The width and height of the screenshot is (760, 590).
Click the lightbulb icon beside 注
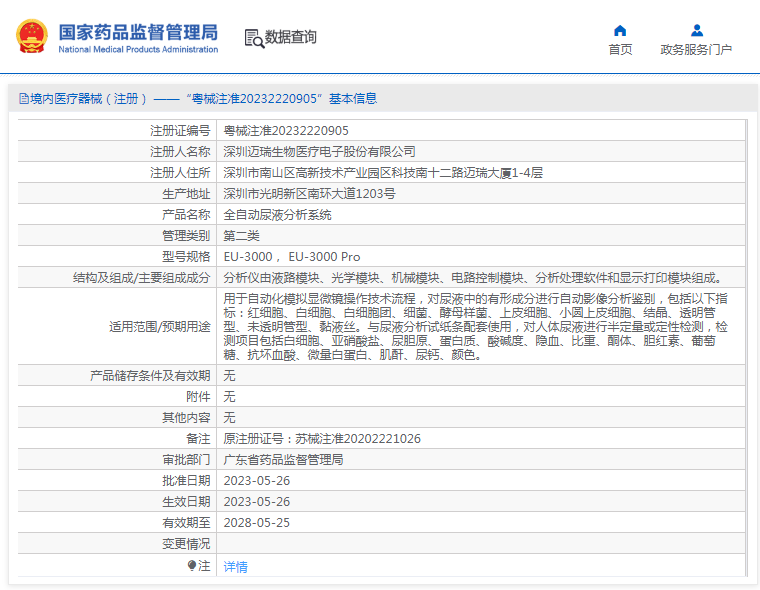click(x=192, y=565)
